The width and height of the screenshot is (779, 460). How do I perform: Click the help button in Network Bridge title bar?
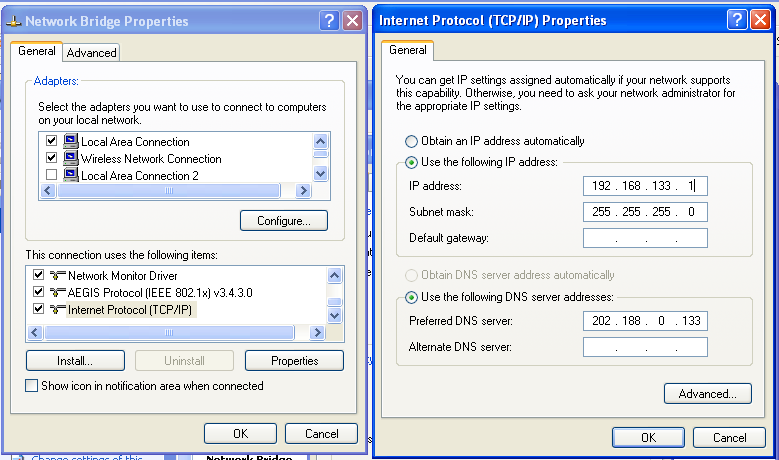pyautogui.click(x=329, y=20)
